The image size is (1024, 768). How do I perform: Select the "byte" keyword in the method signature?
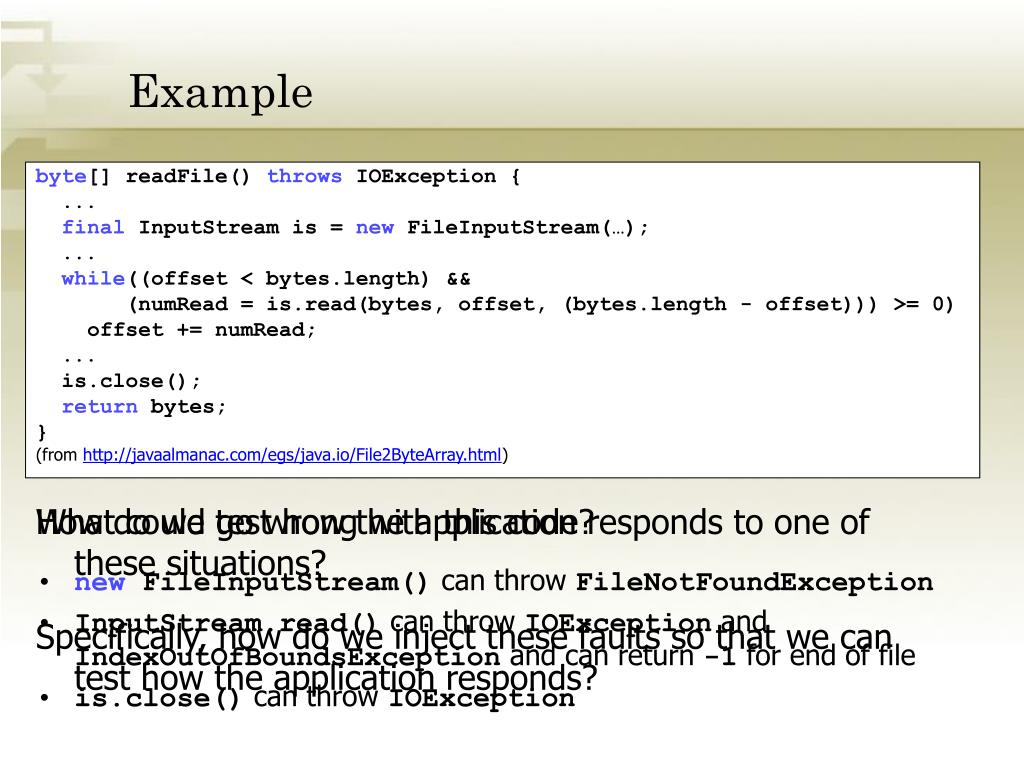pos(61,176)
